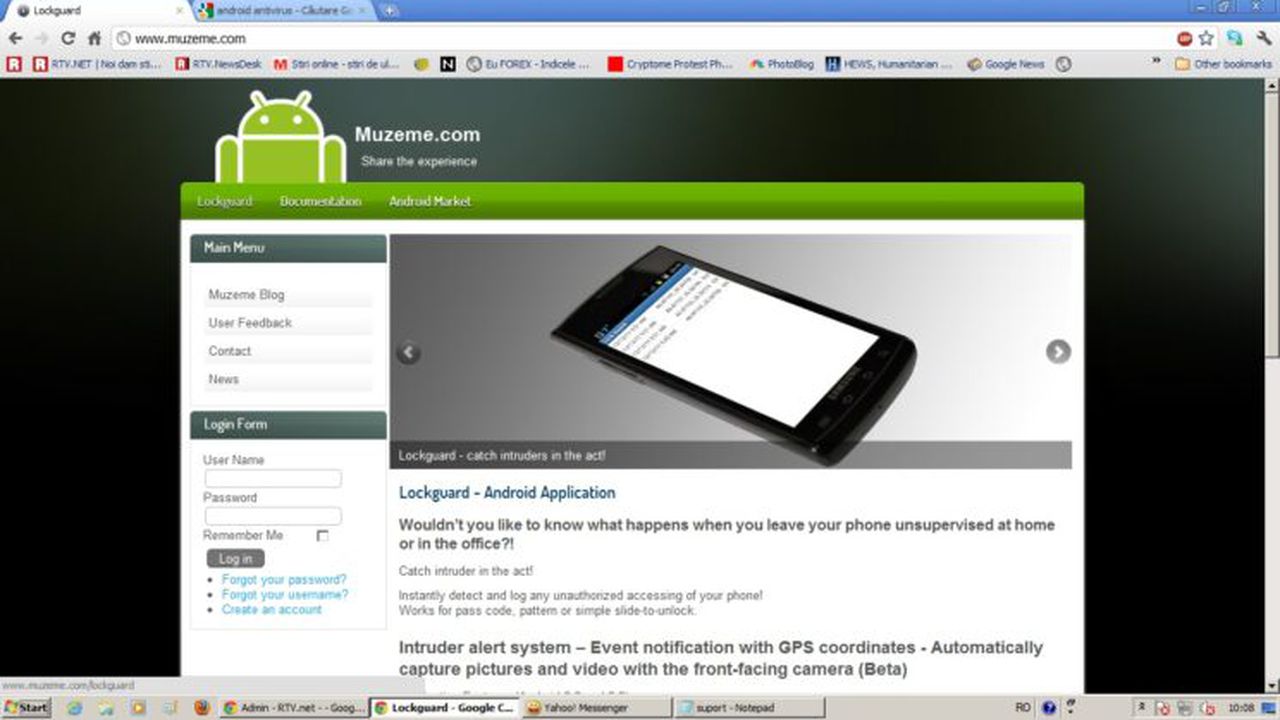
Task: Show previous slide with left arrow
Action: 408,352
